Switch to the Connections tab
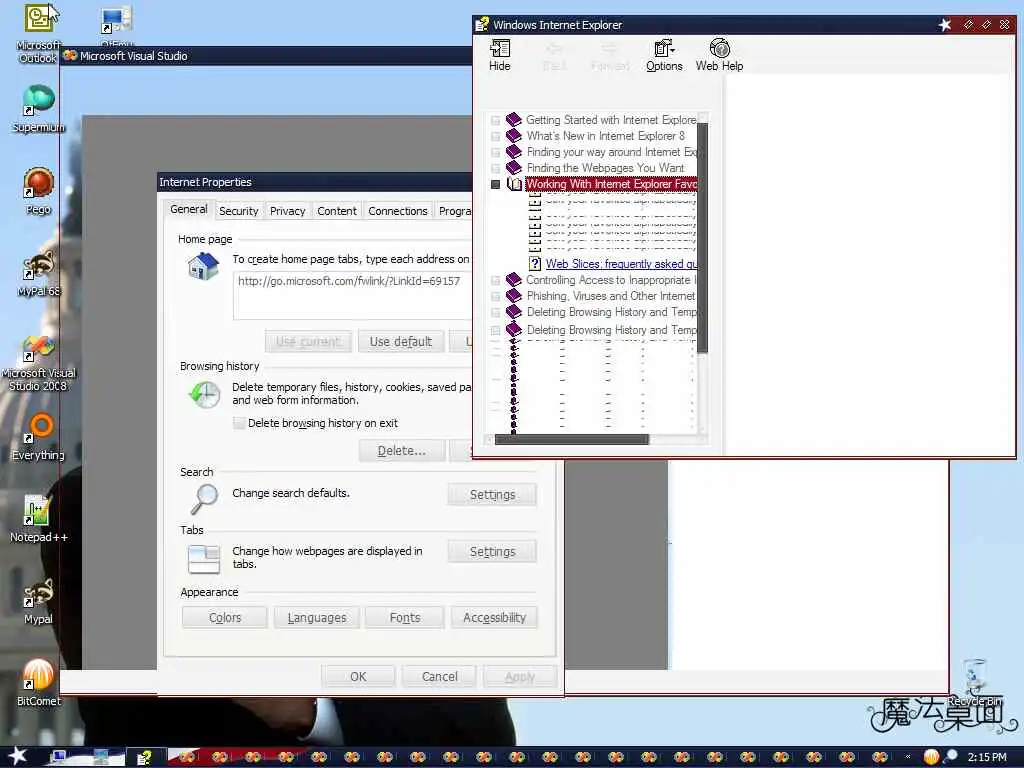 pyautogui.click(x=398, y=211)
